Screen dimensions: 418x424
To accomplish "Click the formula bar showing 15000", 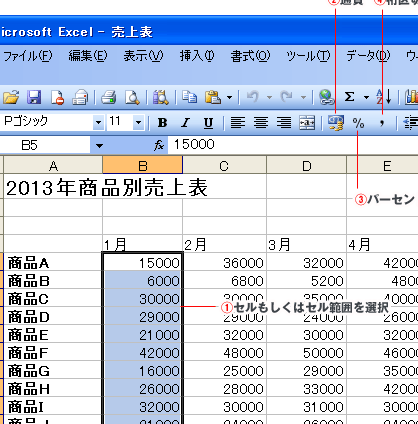I will coord(293,145).
